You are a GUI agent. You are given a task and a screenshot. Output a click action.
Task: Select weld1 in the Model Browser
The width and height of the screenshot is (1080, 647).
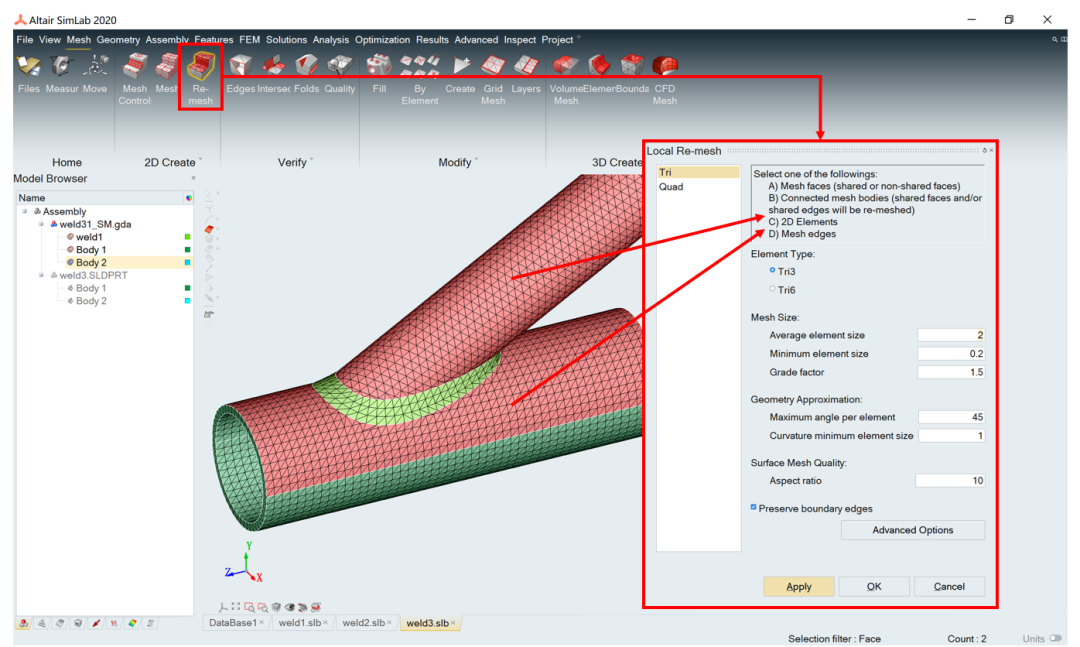[x=89, y=237]
